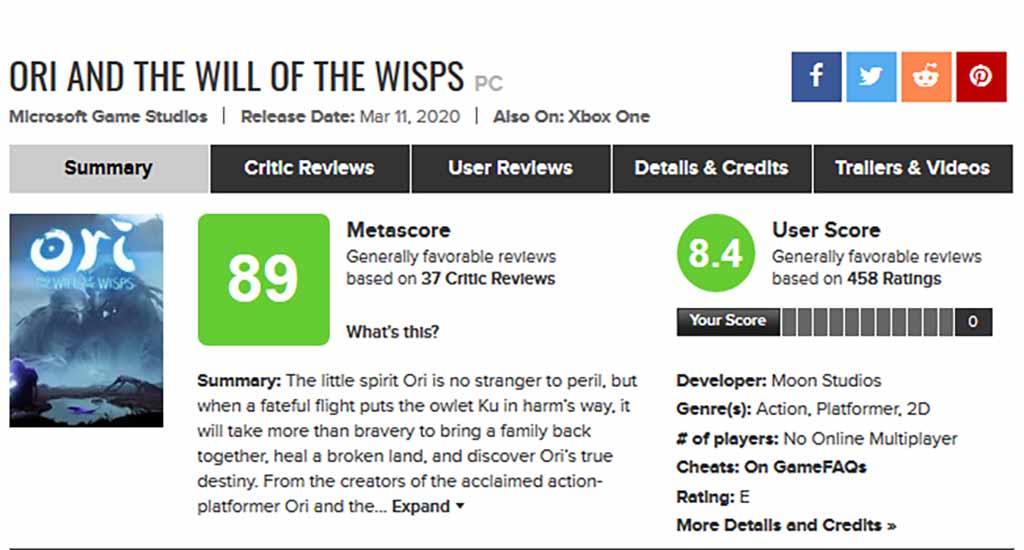Open the Xbox One version link
1024x550 pixels.
(609, 117)
